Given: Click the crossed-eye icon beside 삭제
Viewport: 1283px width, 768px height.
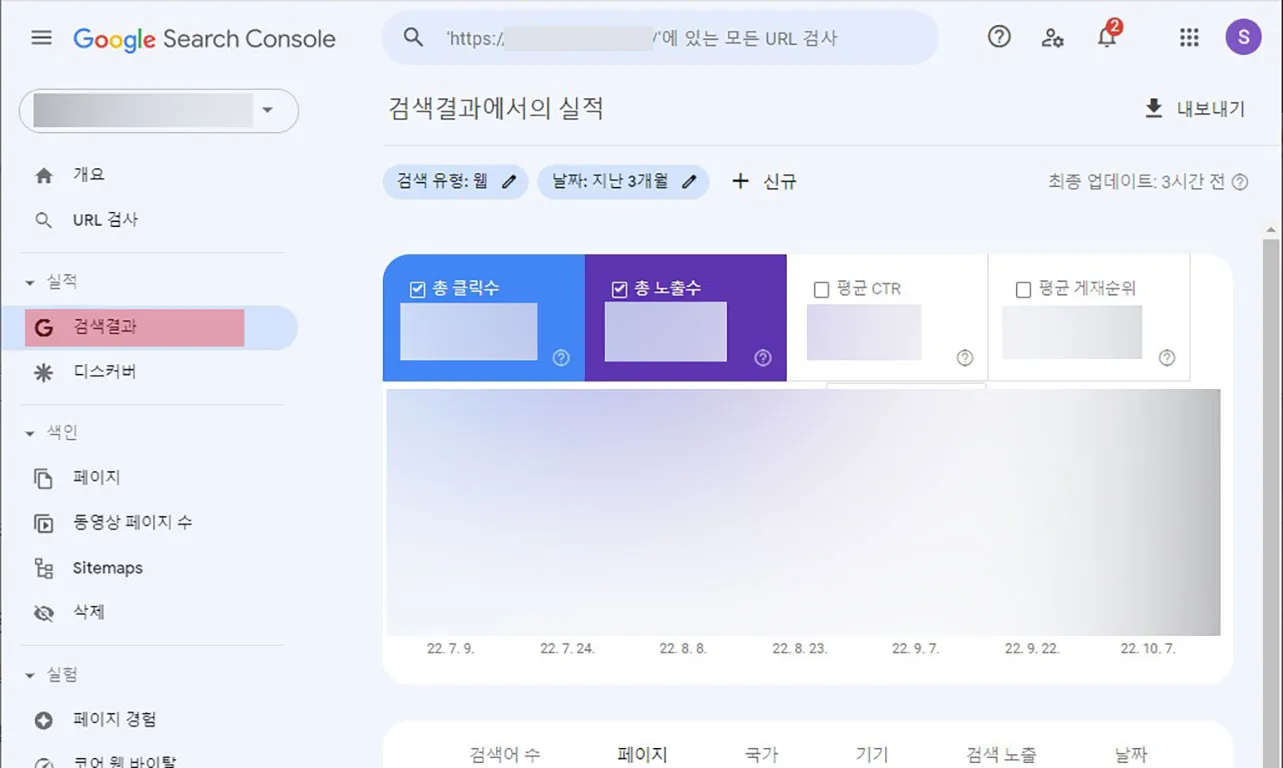Looking at the screenshot, I should point(44,612).
